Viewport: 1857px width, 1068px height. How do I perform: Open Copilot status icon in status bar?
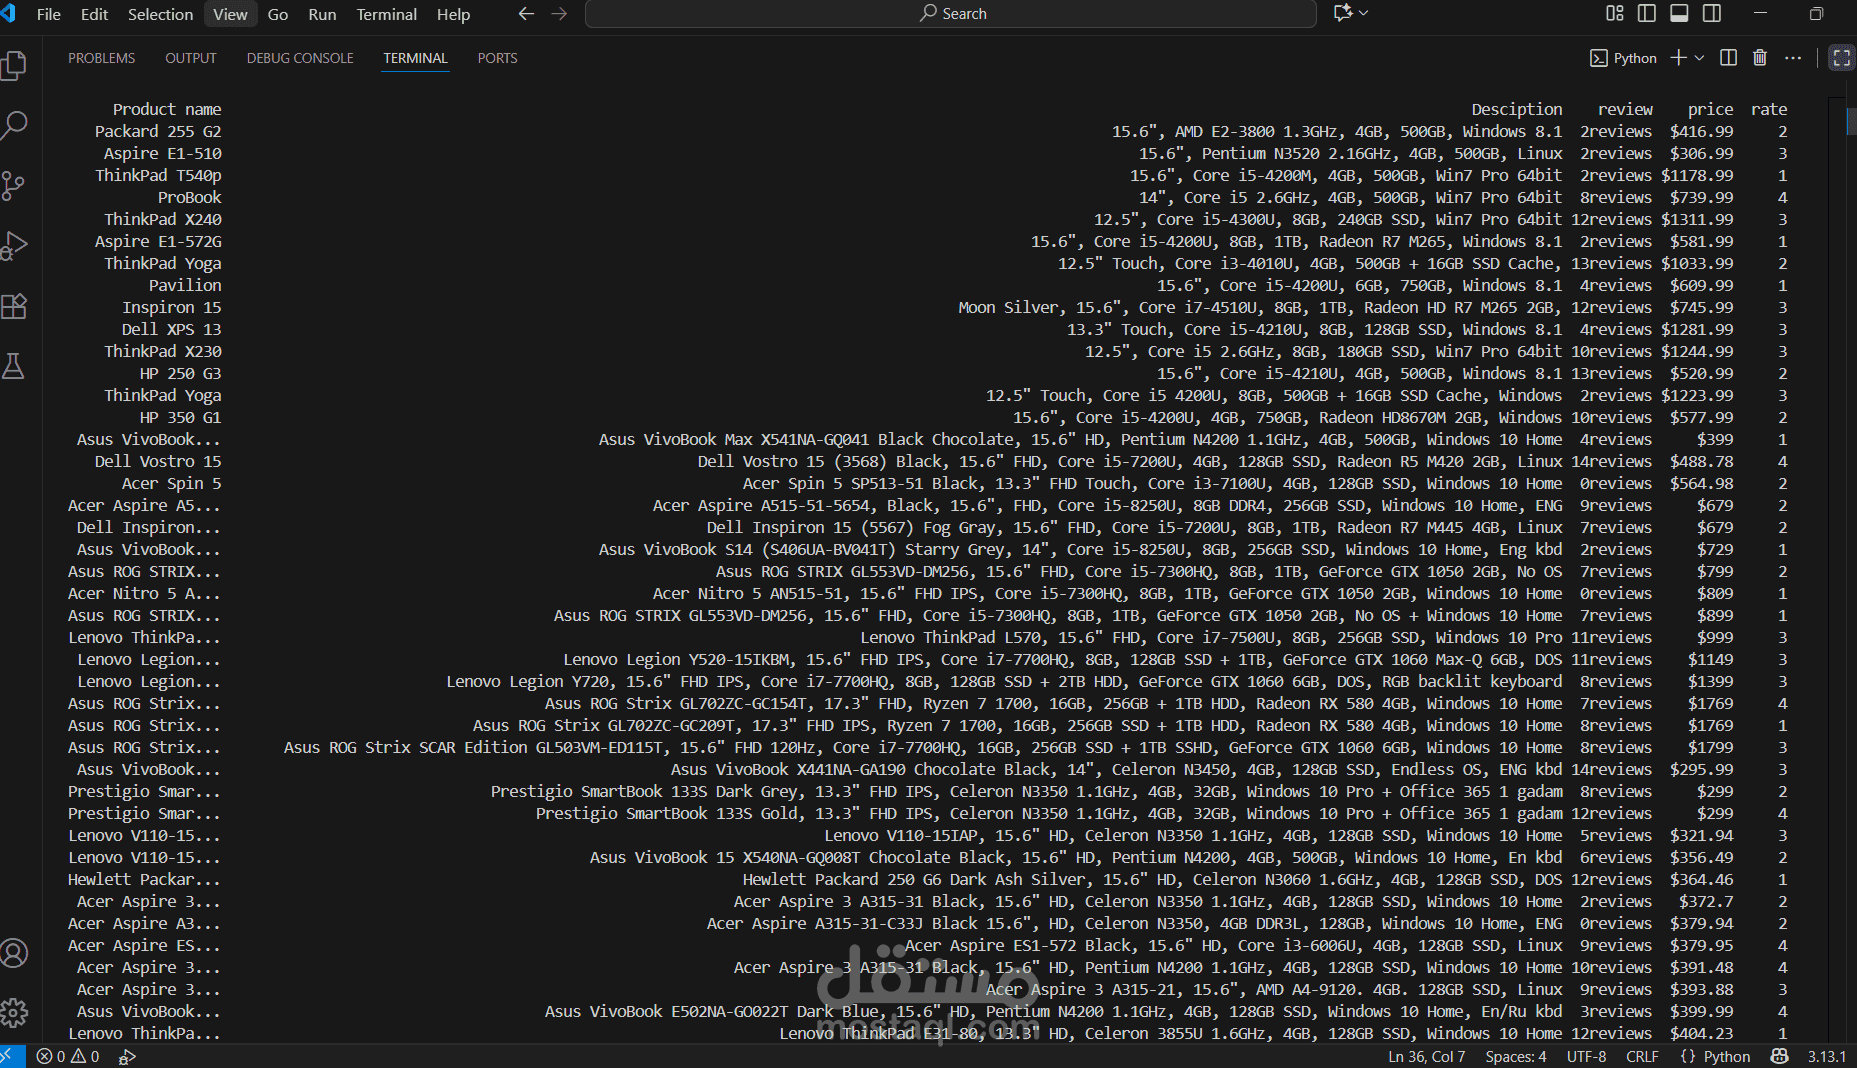pyautogui.click(x=1779, y=1056)
